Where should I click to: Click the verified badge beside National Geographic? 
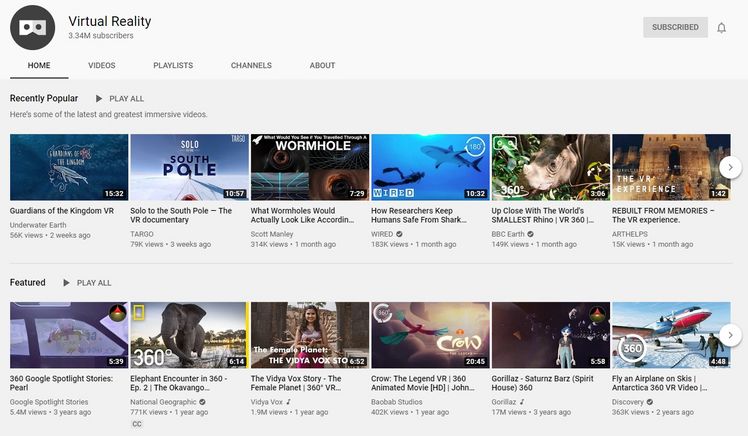click(202, 402)
